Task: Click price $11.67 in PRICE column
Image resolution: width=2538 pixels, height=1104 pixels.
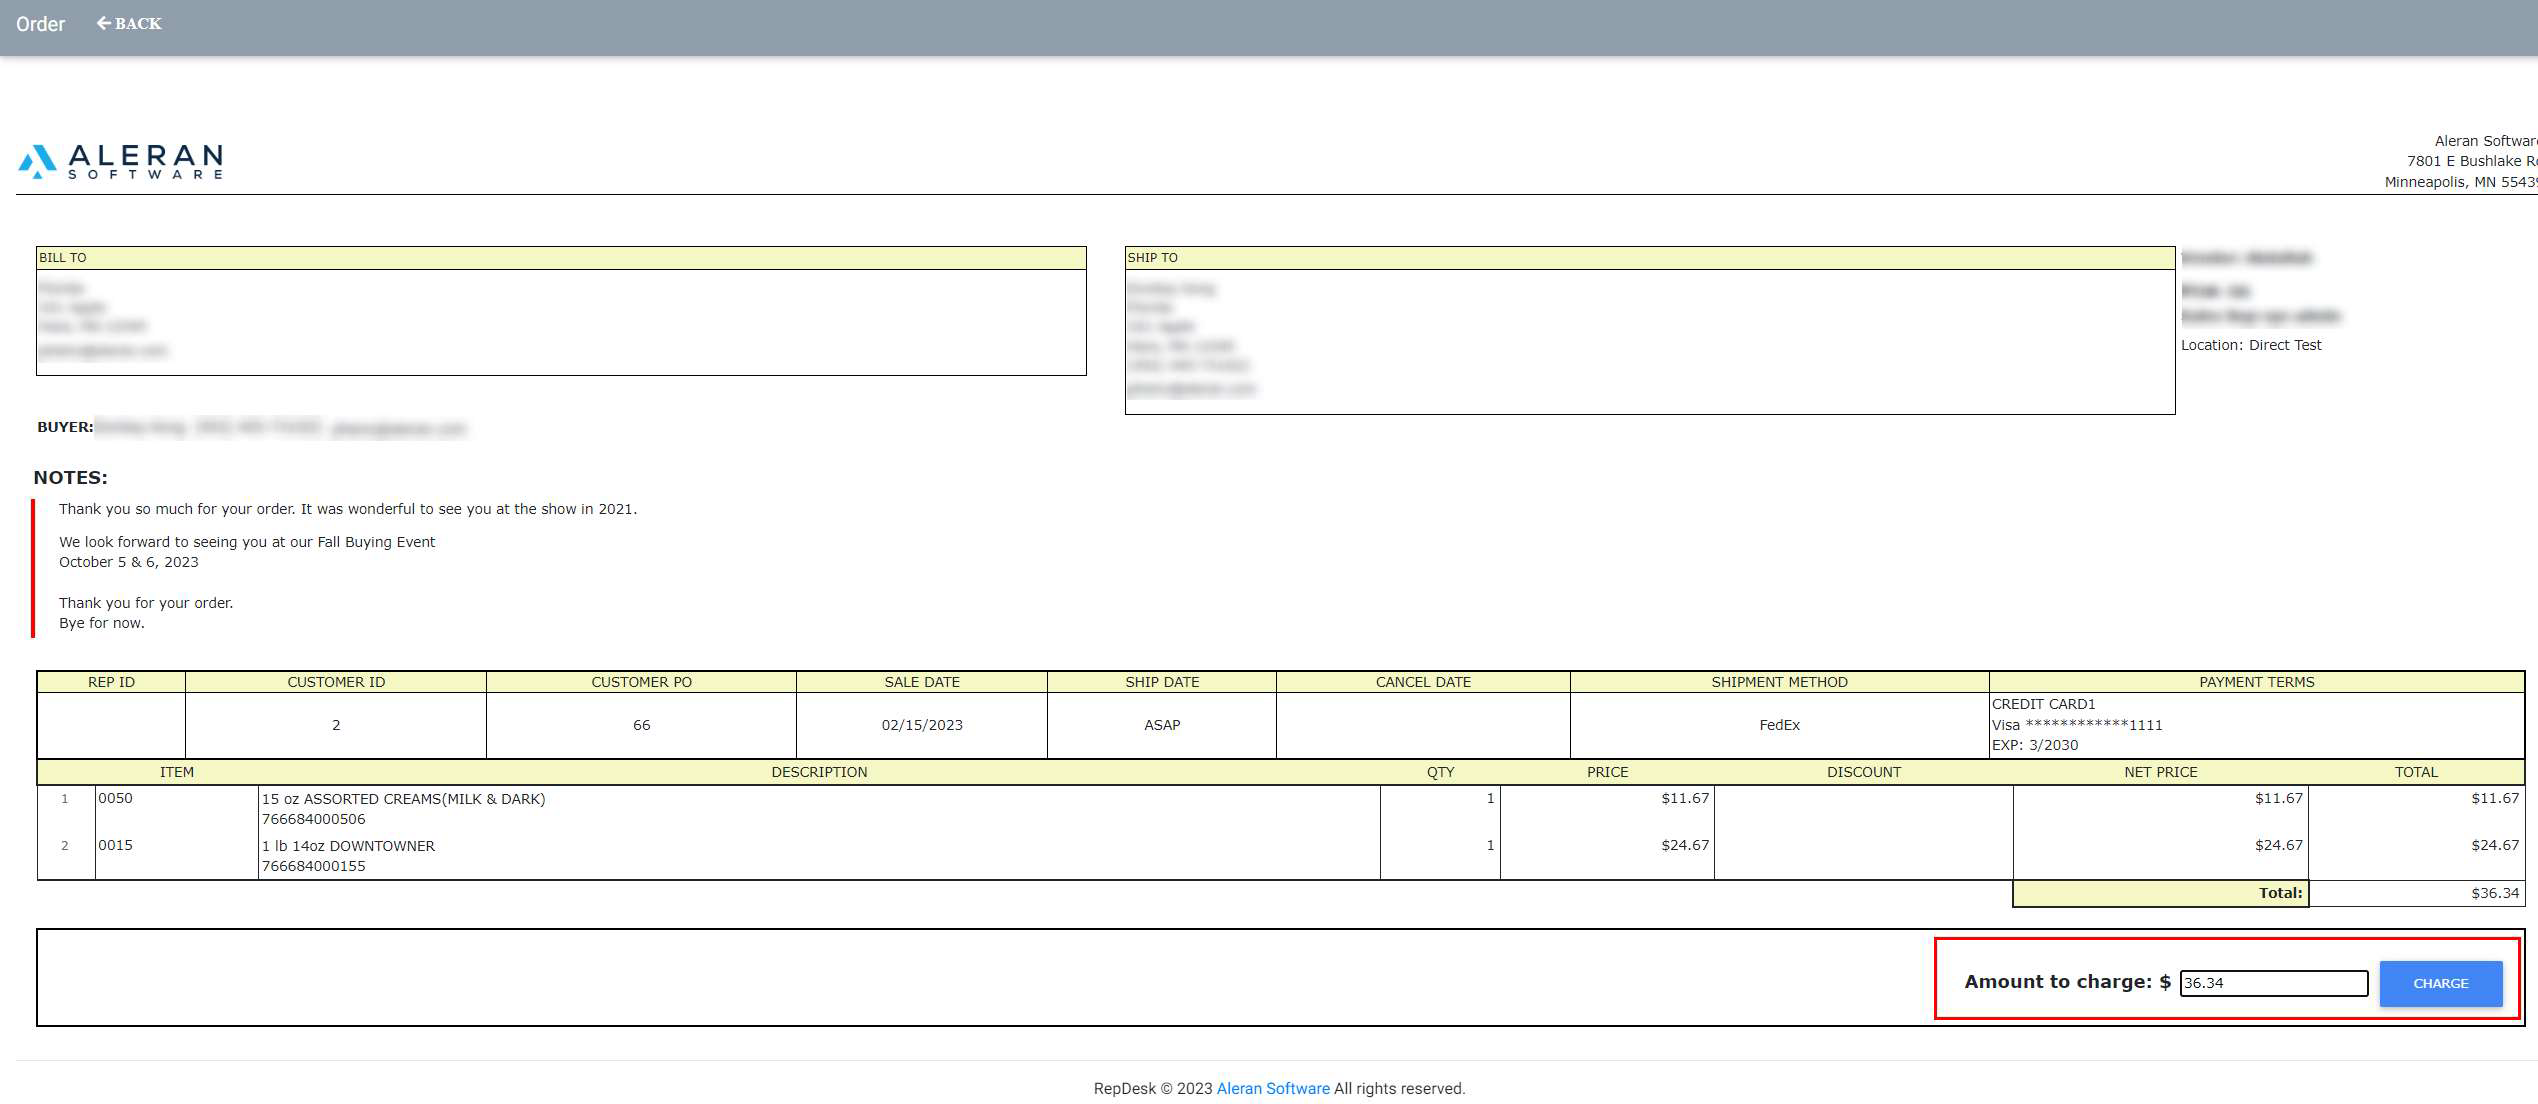Action: 1685,798
